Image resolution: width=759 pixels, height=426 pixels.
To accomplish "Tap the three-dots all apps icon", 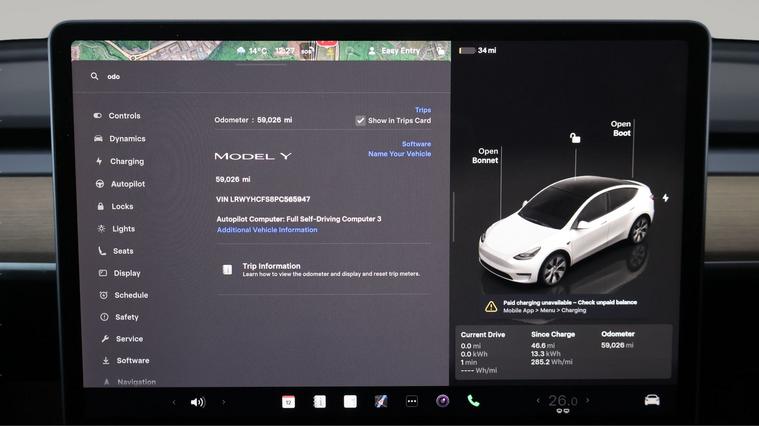I will pyautogui.click(x=411, y=401).
